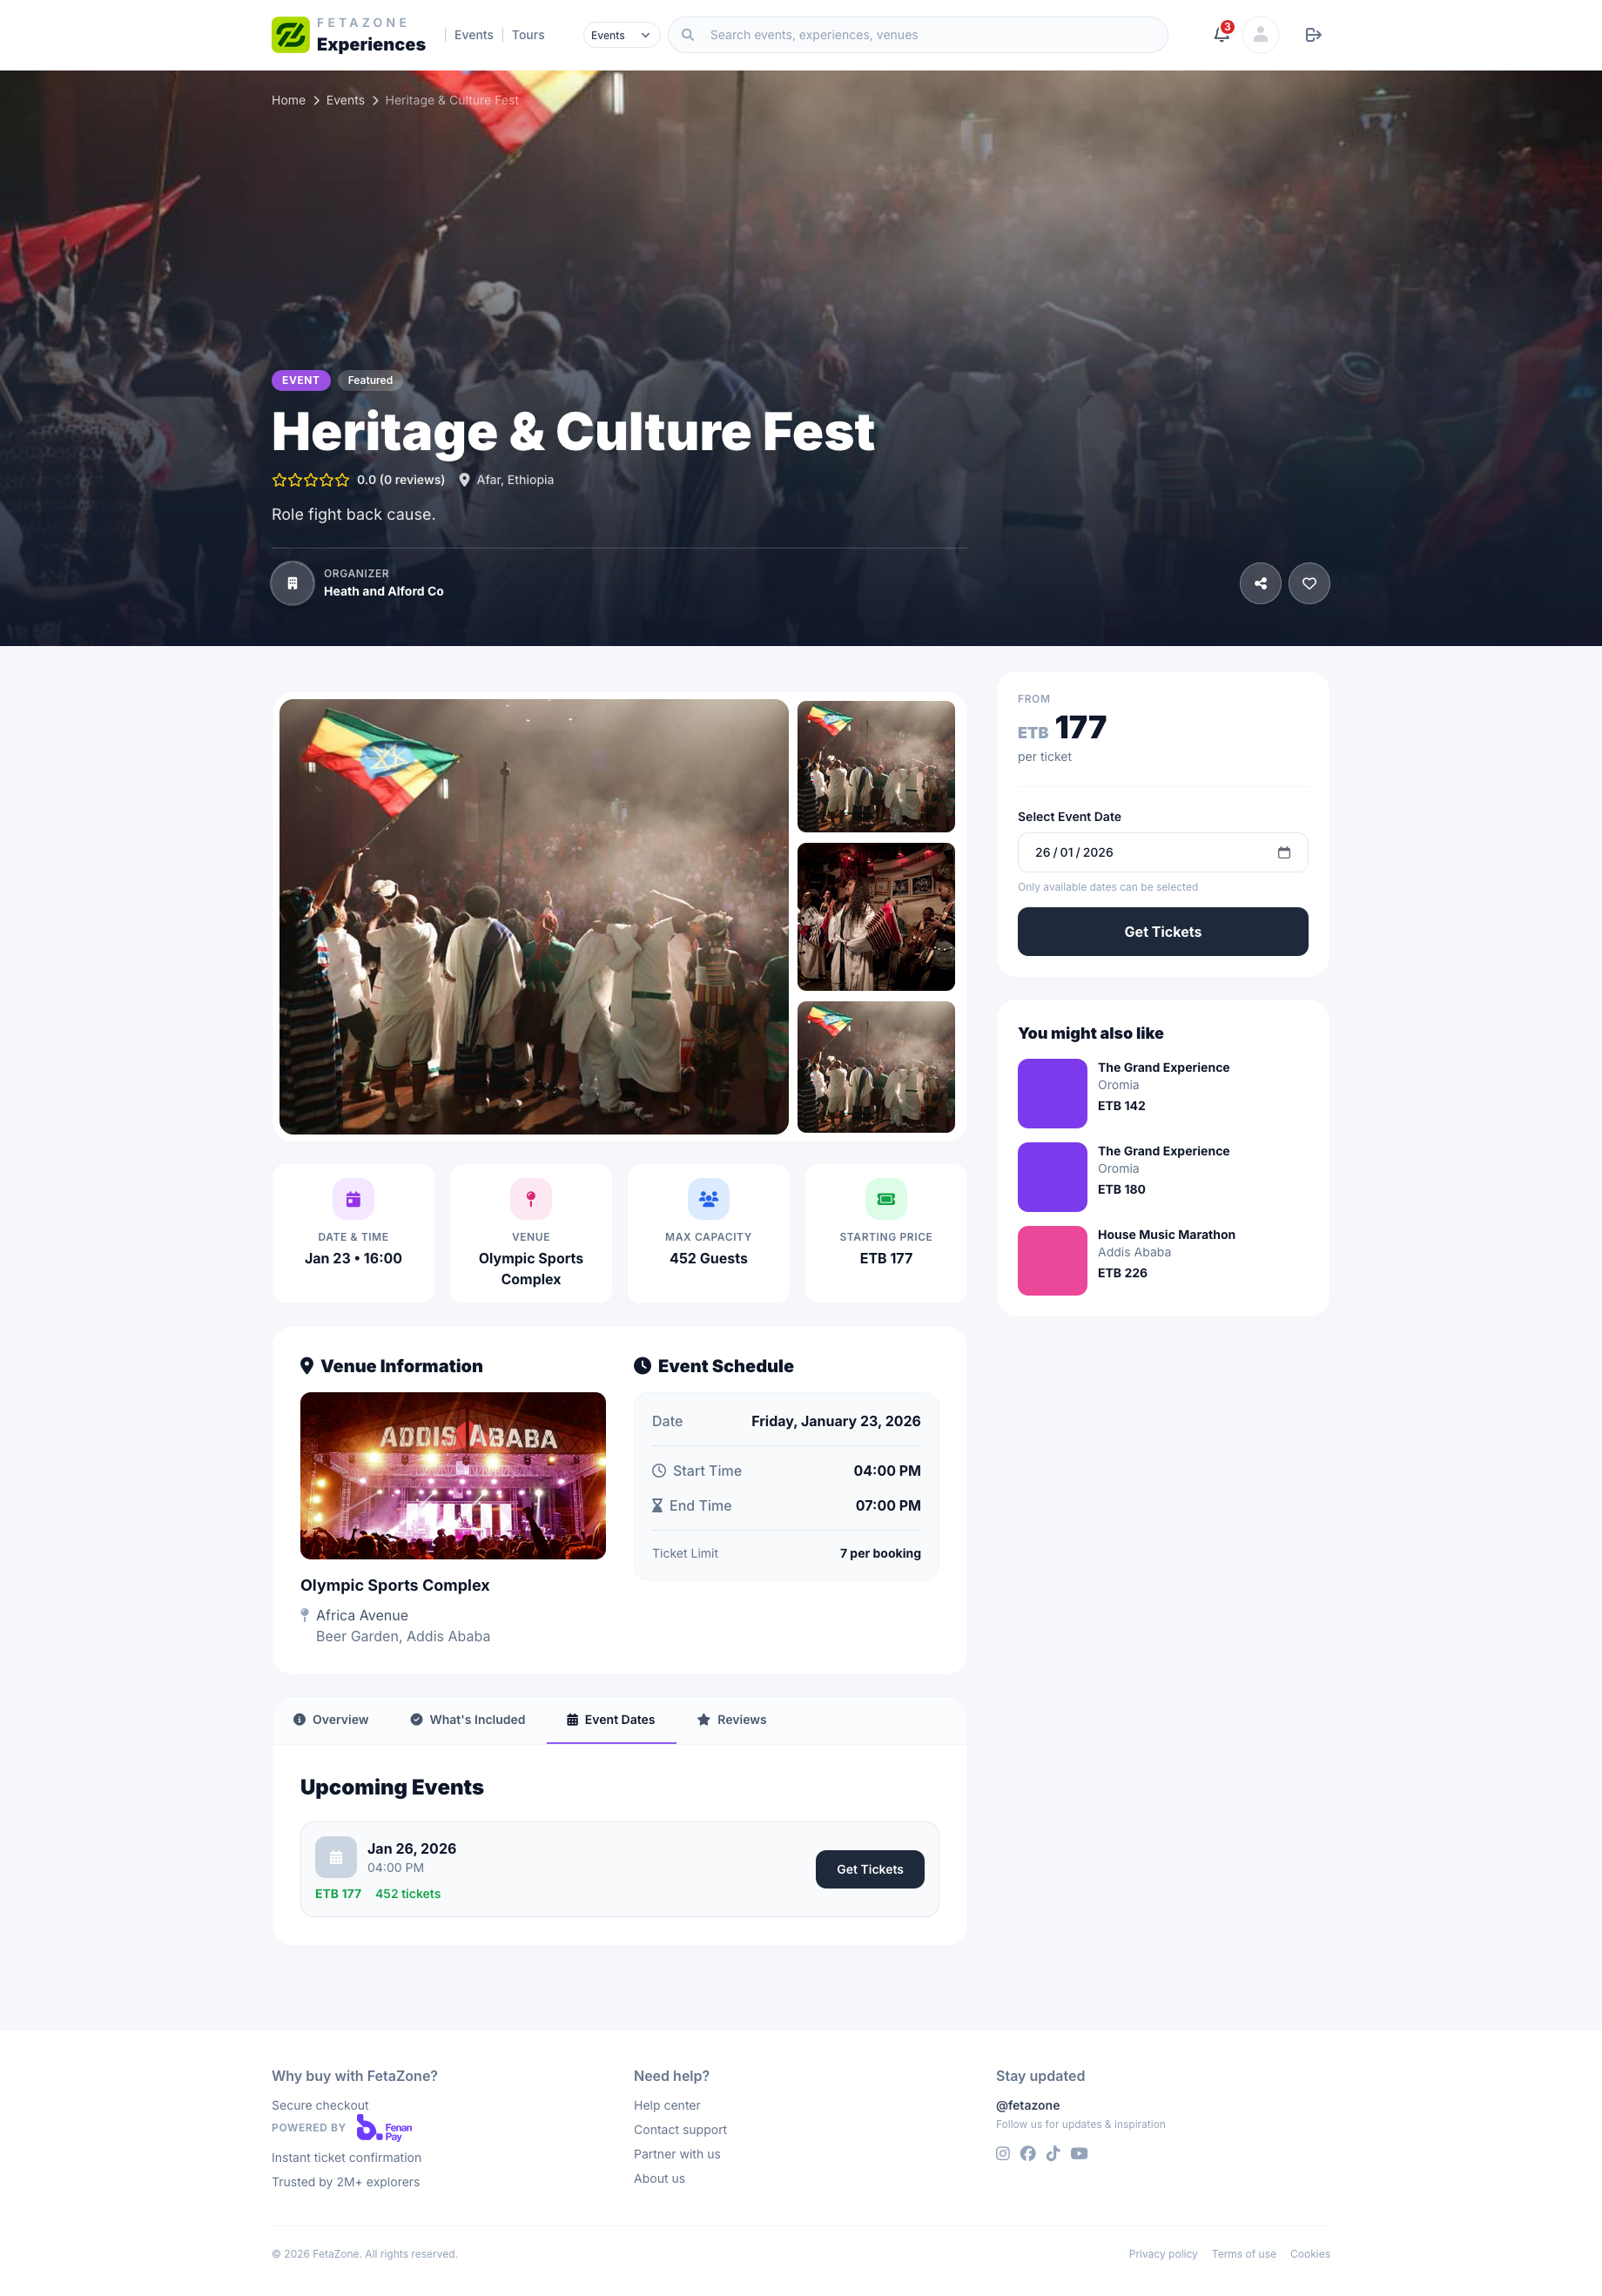Switch to the What's Included tab

[467, 1719]
